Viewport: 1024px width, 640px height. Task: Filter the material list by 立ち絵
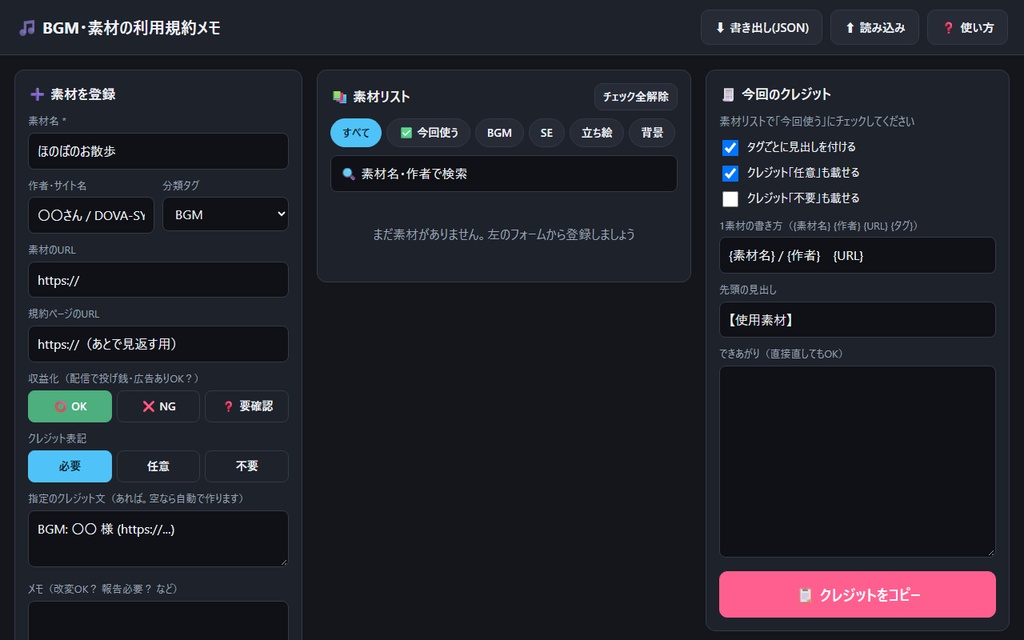597,133
